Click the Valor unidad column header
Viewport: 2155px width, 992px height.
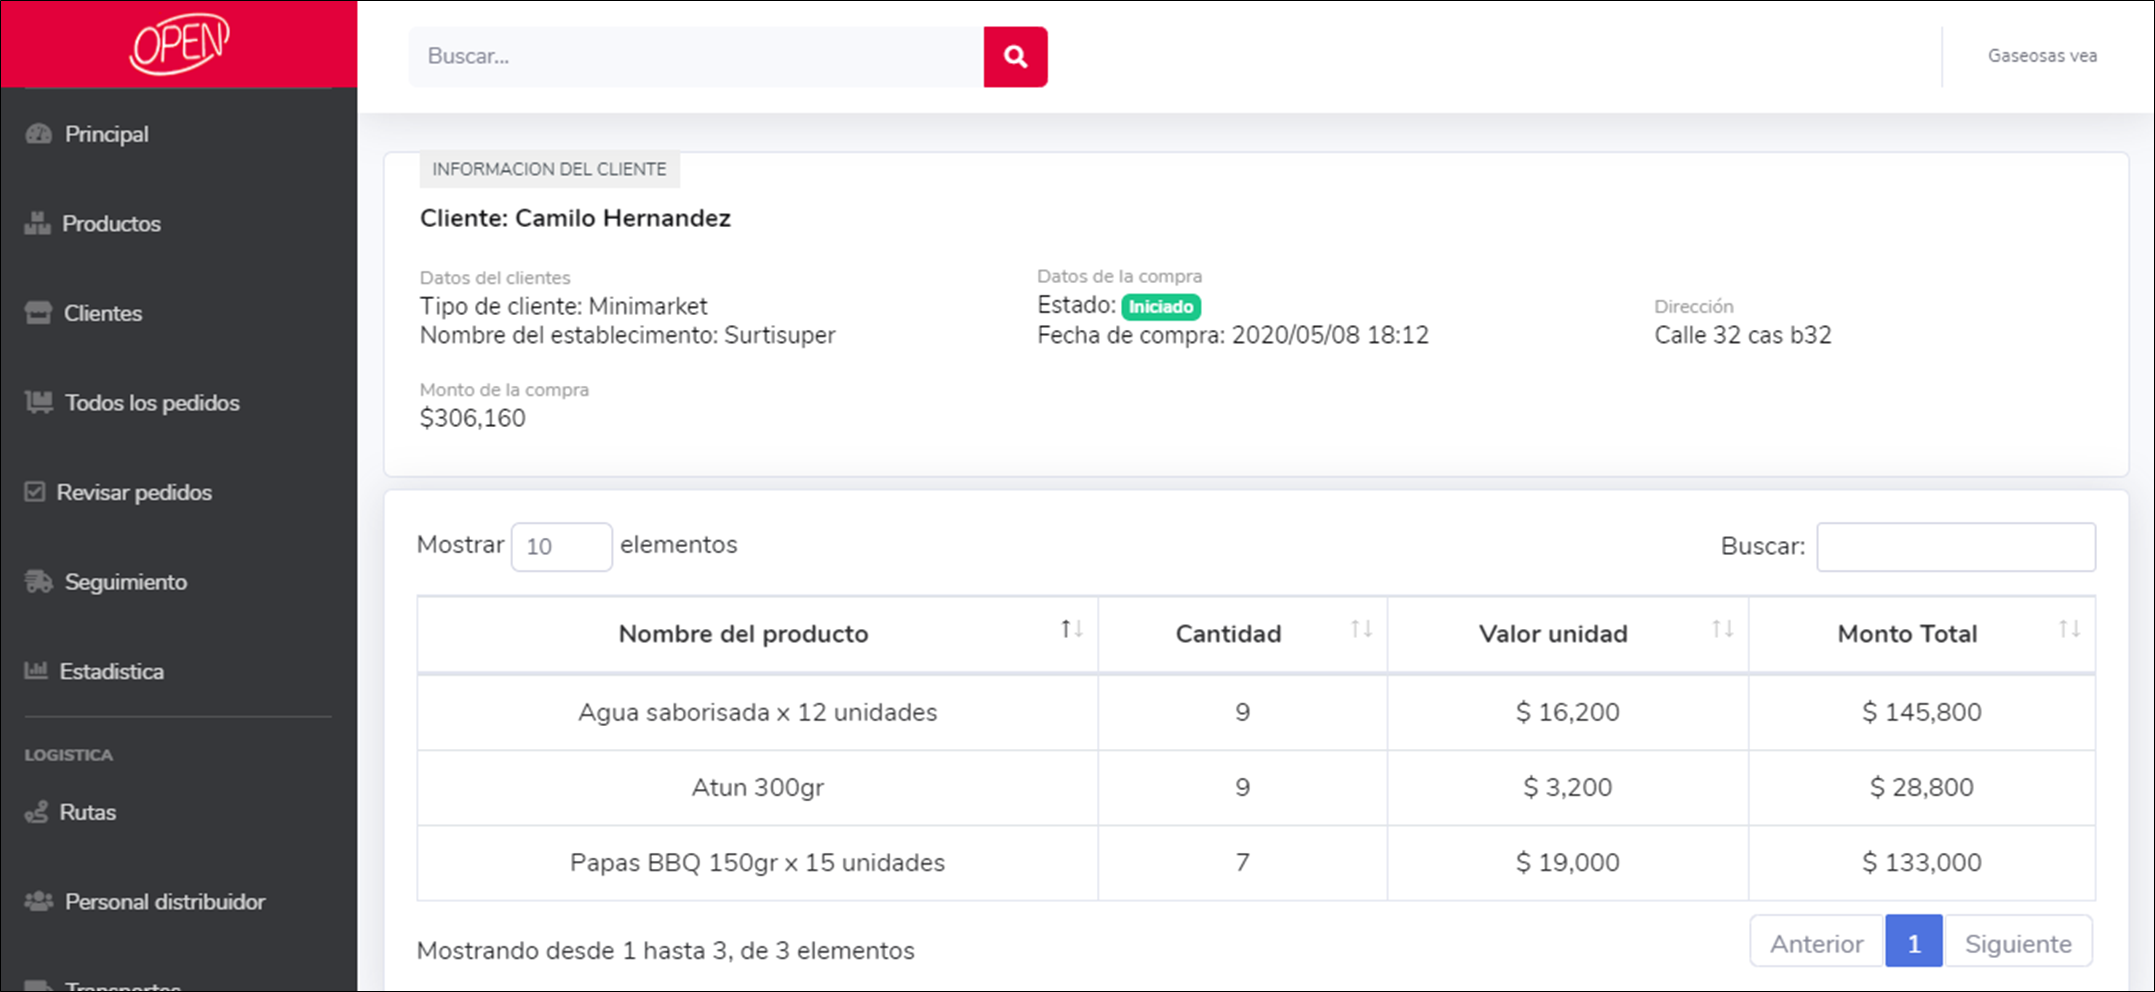tap(1568, 634)
